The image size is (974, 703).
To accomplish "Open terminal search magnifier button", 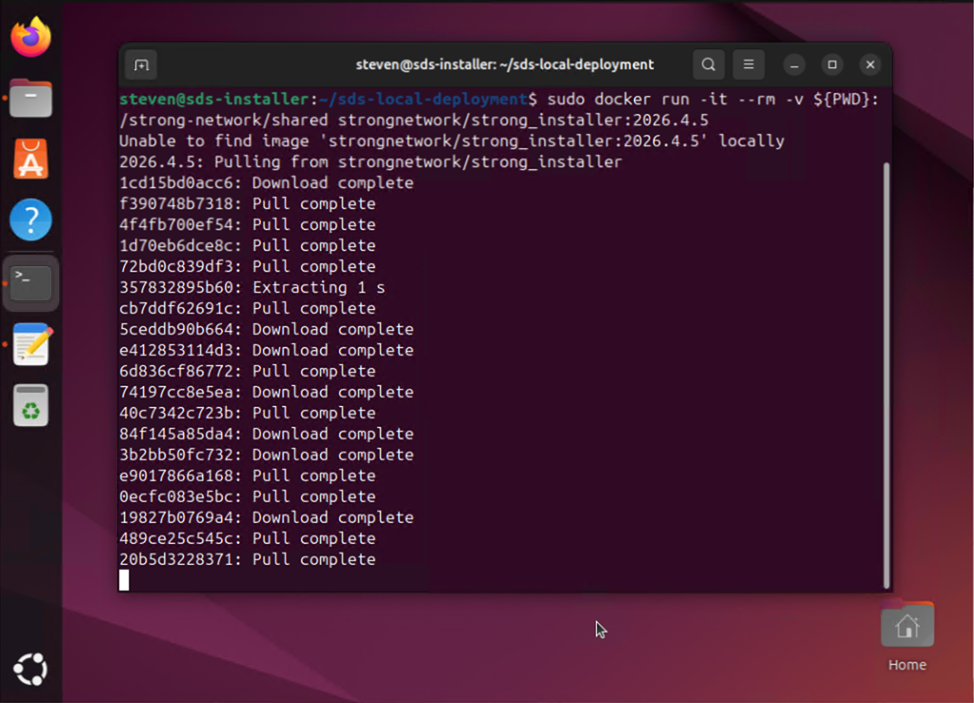I will pos(708,65).
